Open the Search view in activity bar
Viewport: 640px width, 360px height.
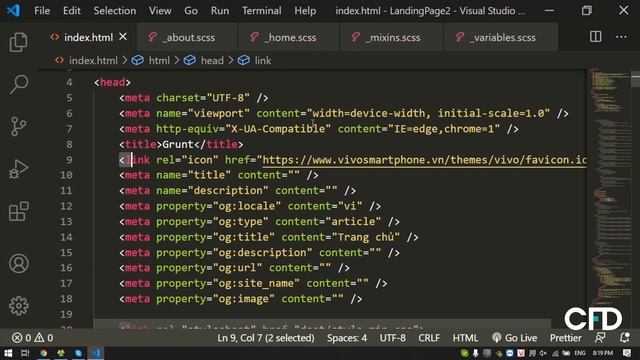click(x=18, y=84)
